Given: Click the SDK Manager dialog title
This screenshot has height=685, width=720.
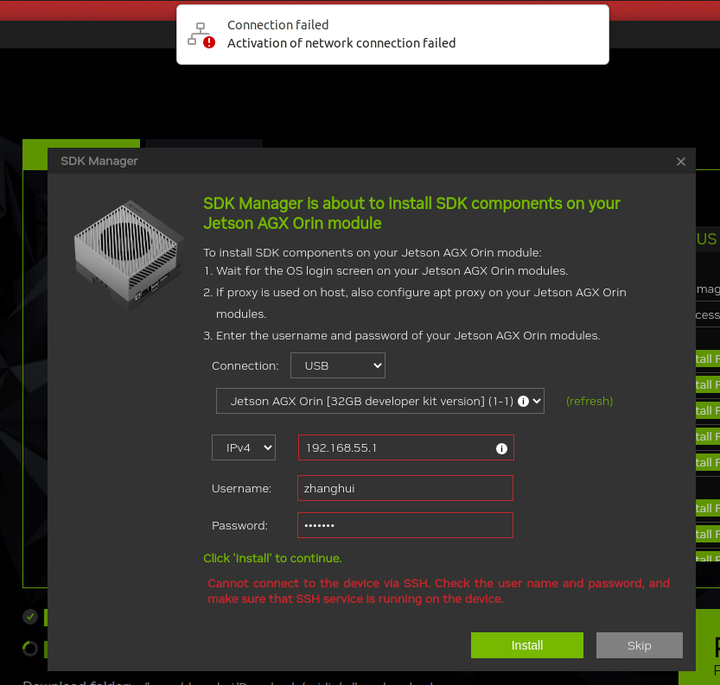Looking at the screenshot, I should [x=99, y=161].
